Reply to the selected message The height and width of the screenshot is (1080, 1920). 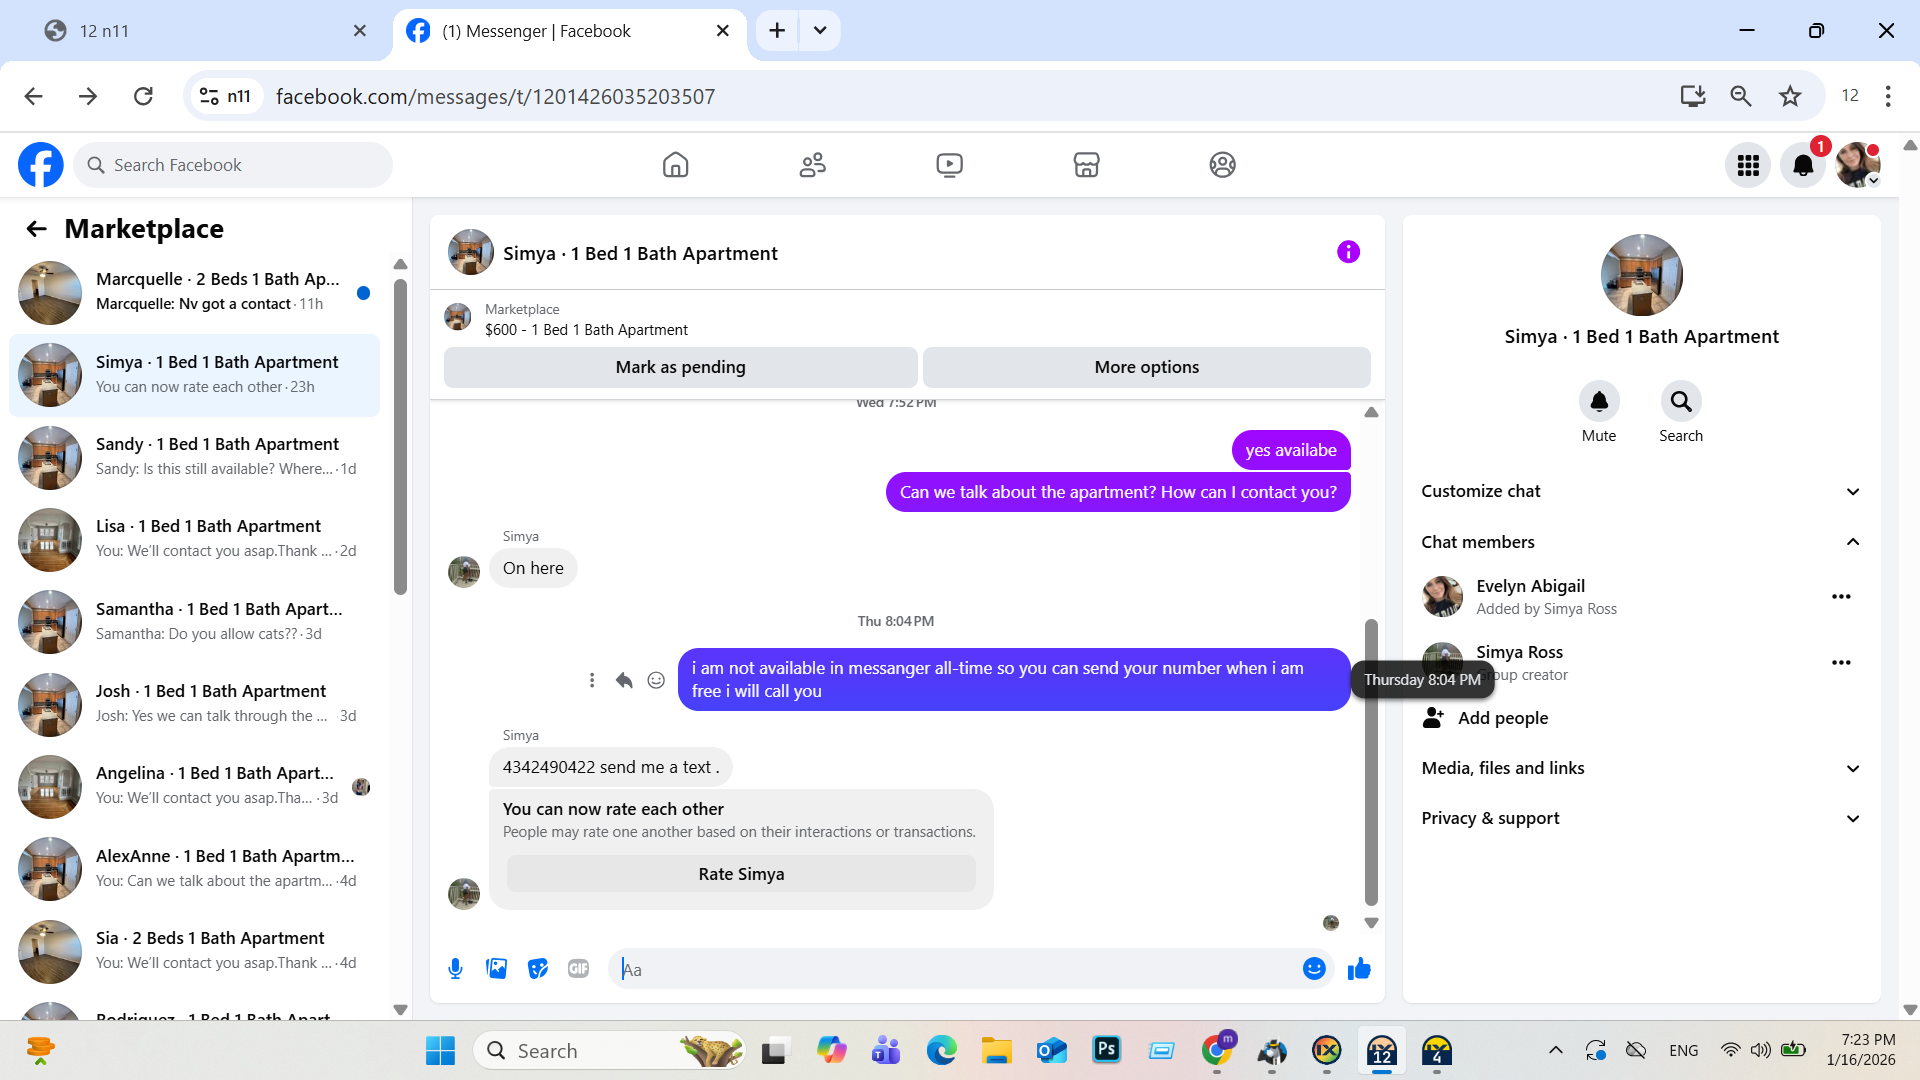[624, 680]
